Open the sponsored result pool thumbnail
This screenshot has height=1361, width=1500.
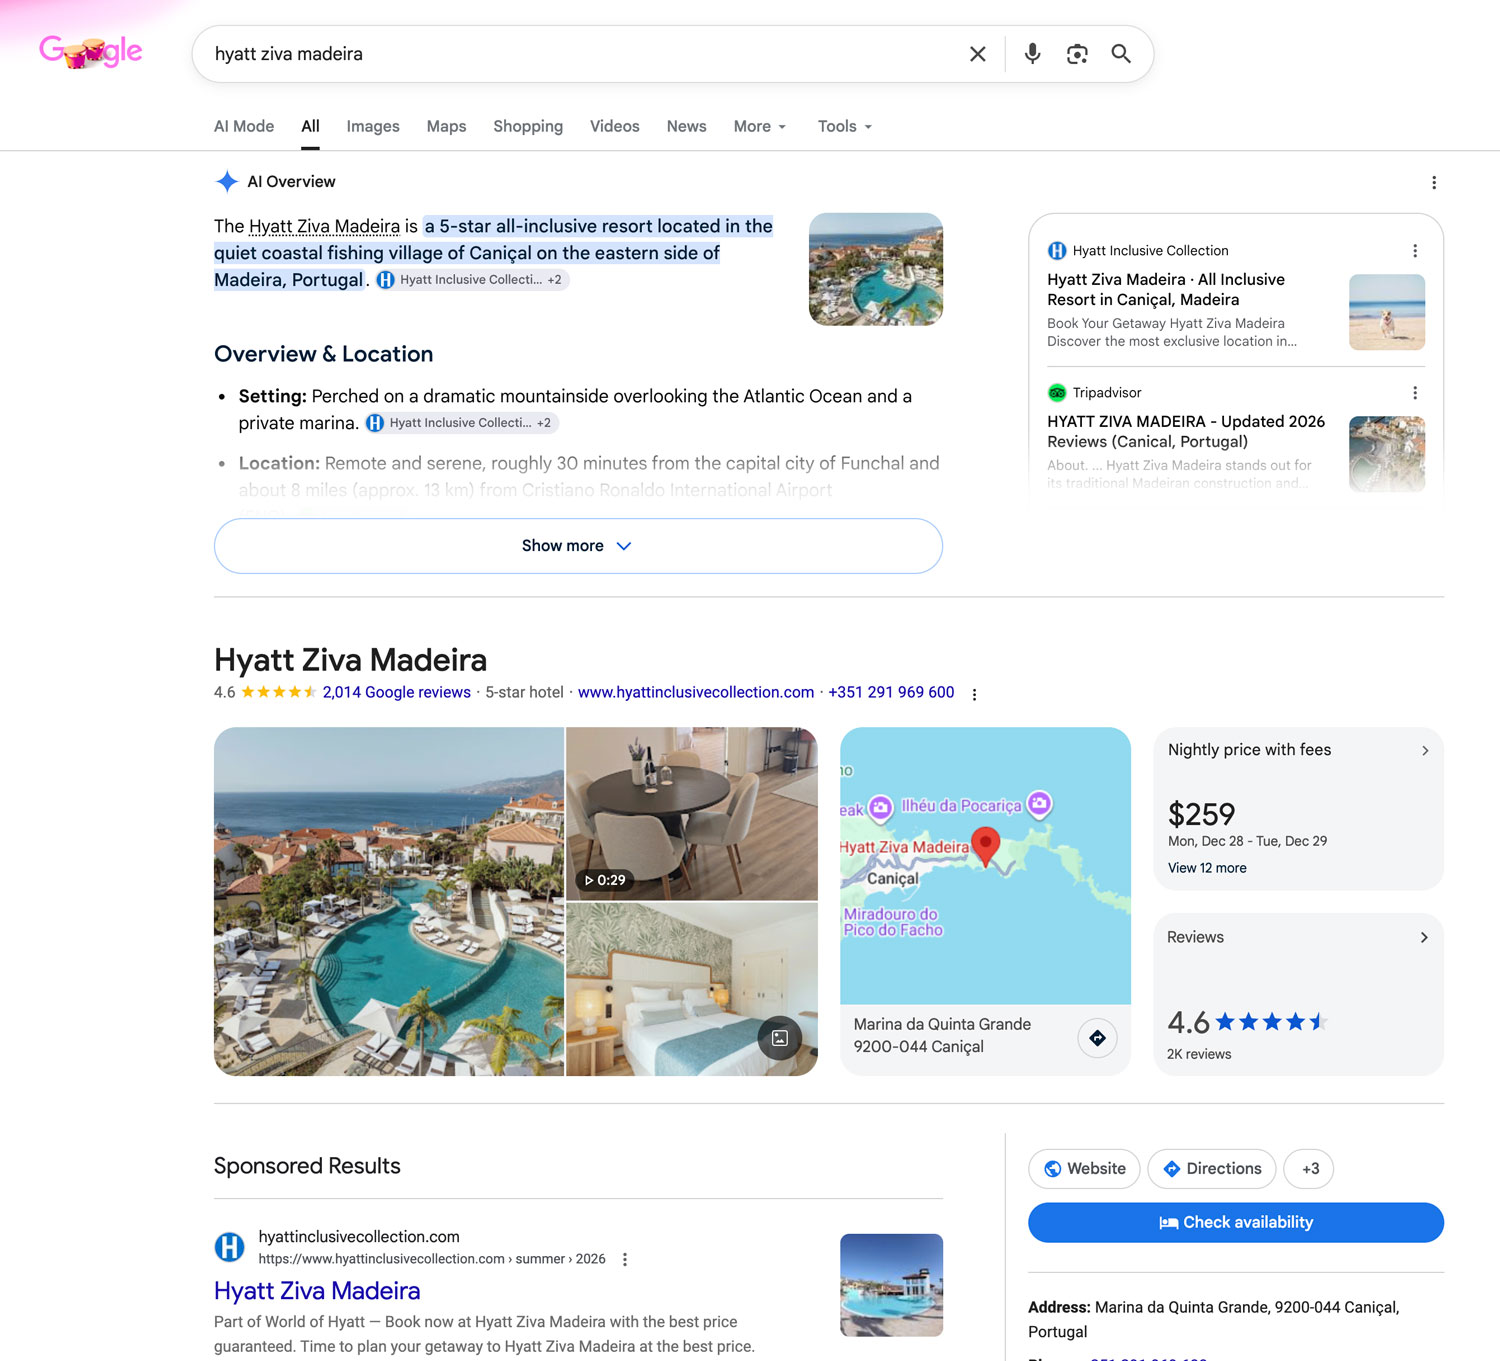(x=892, y=1285)
